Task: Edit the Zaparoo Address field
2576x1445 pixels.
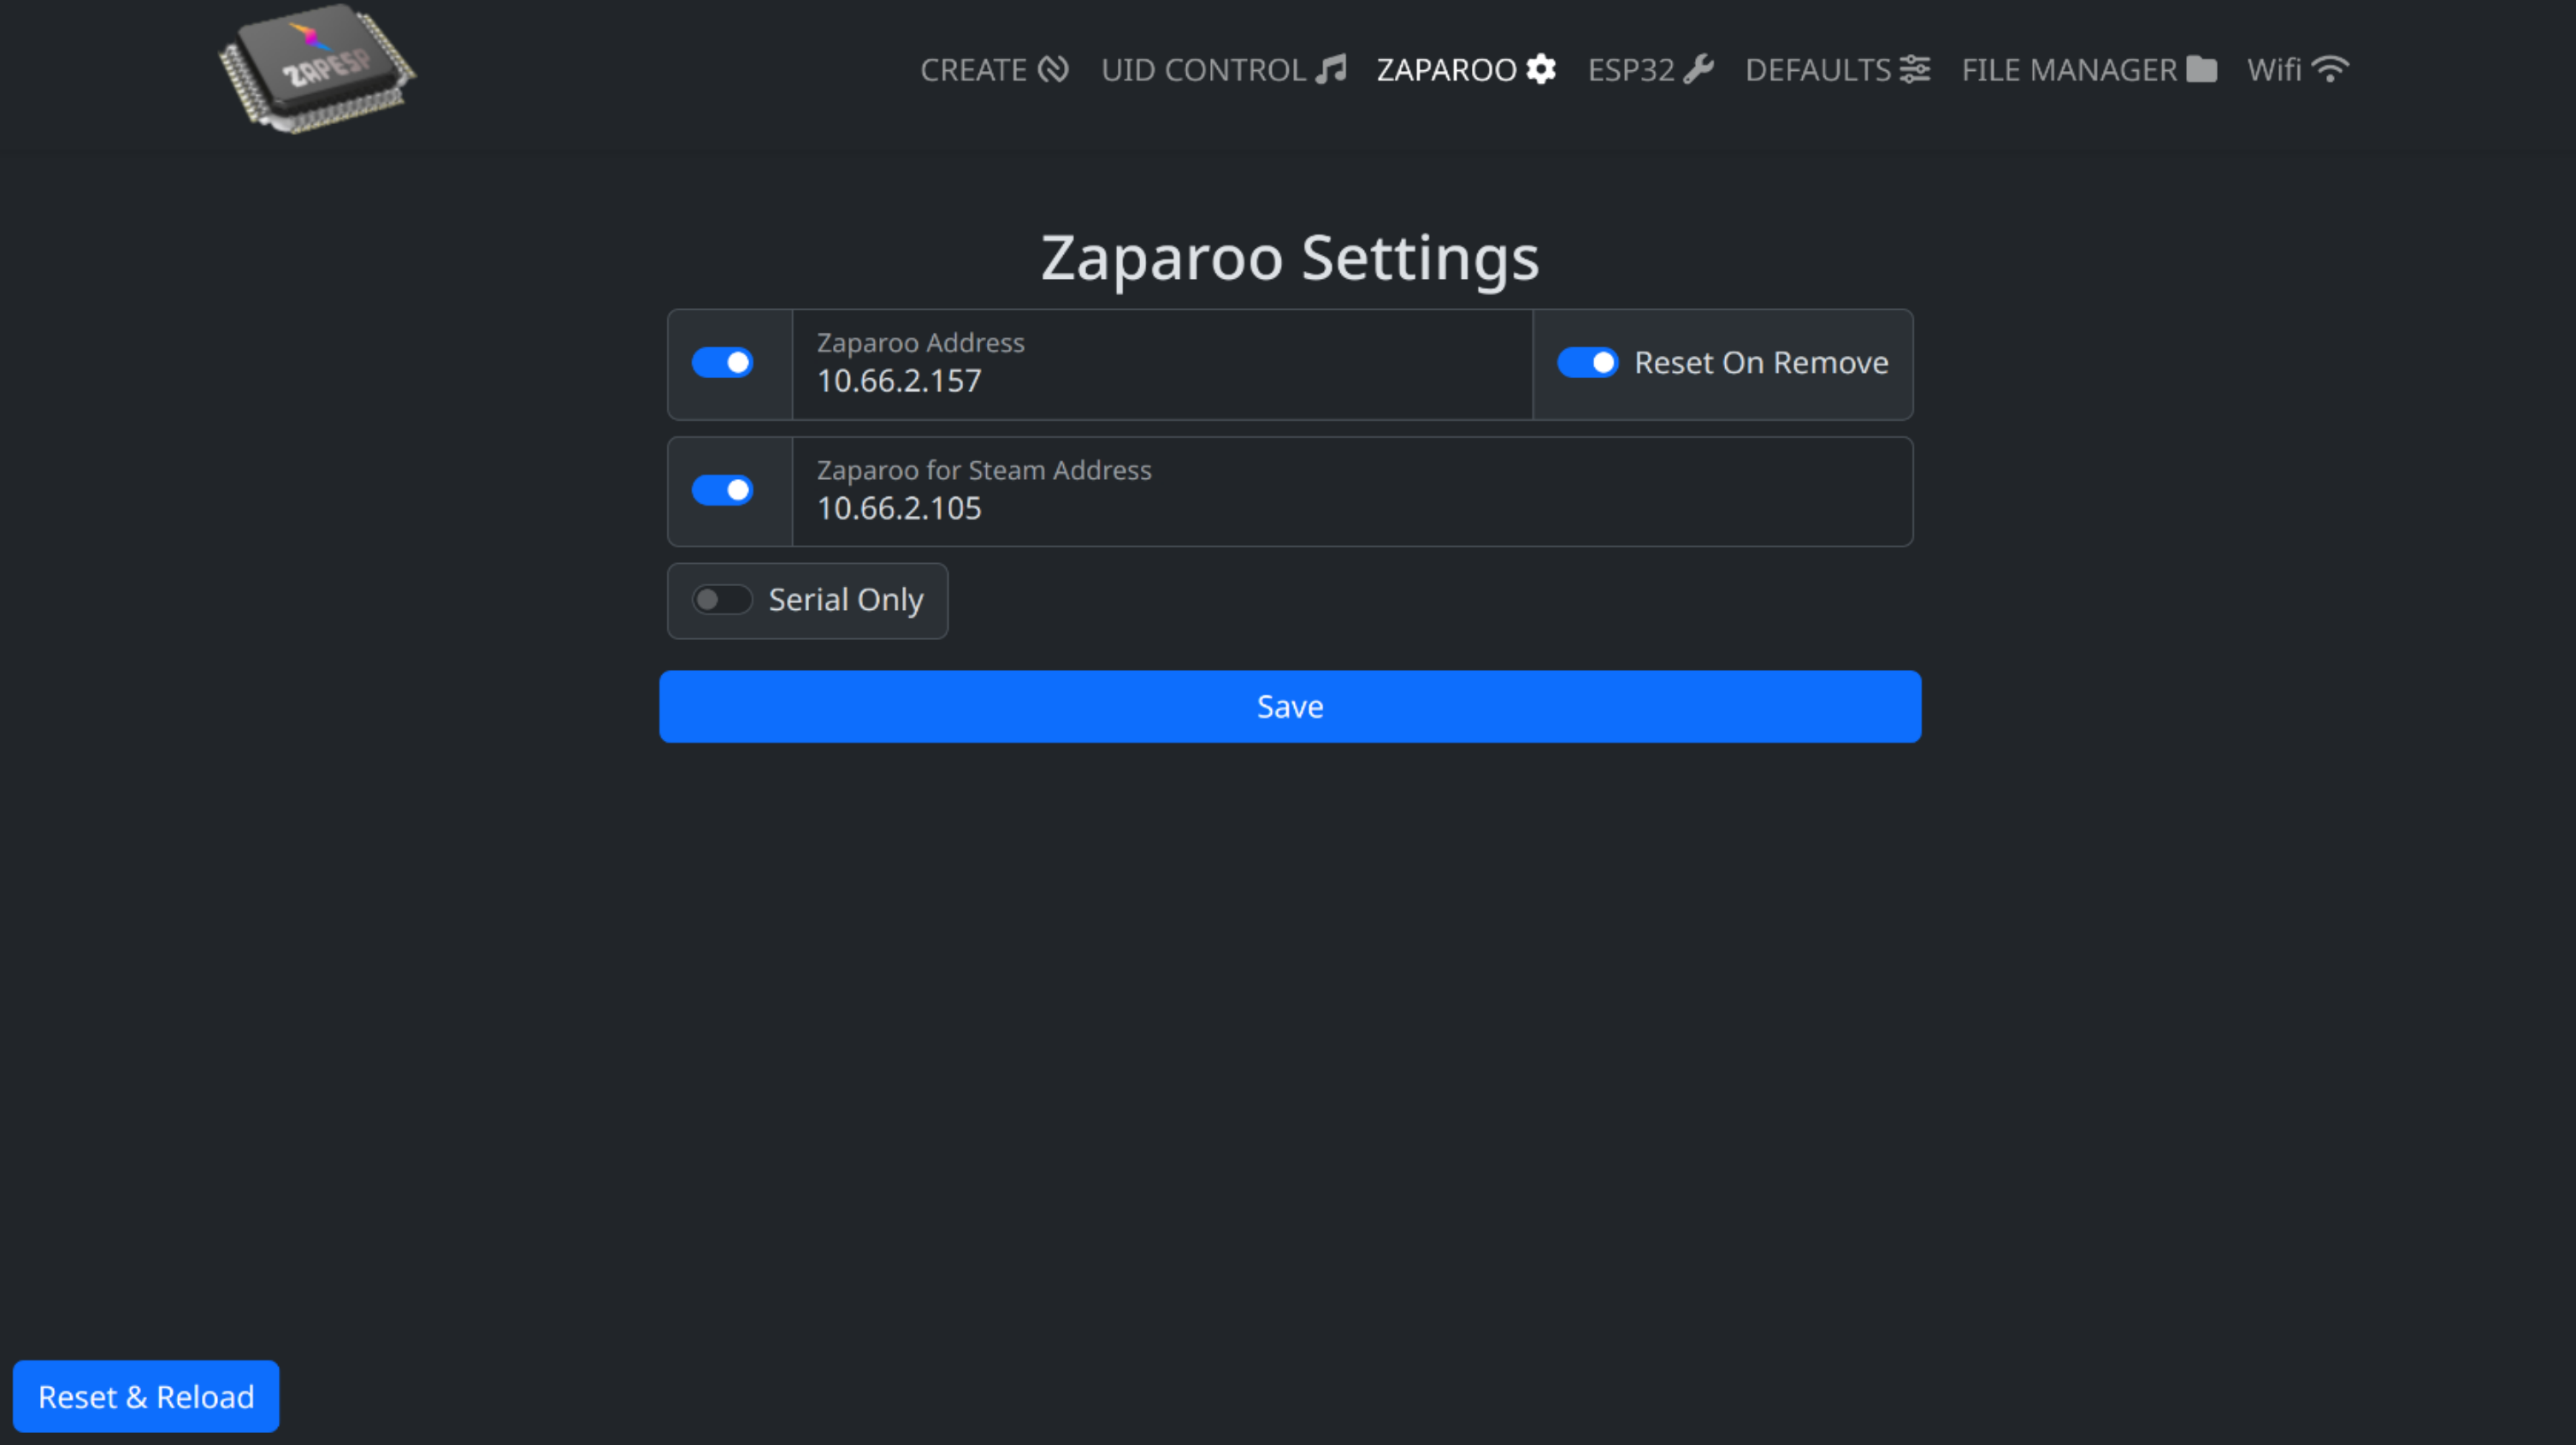Action: [x=1160, y=381]
